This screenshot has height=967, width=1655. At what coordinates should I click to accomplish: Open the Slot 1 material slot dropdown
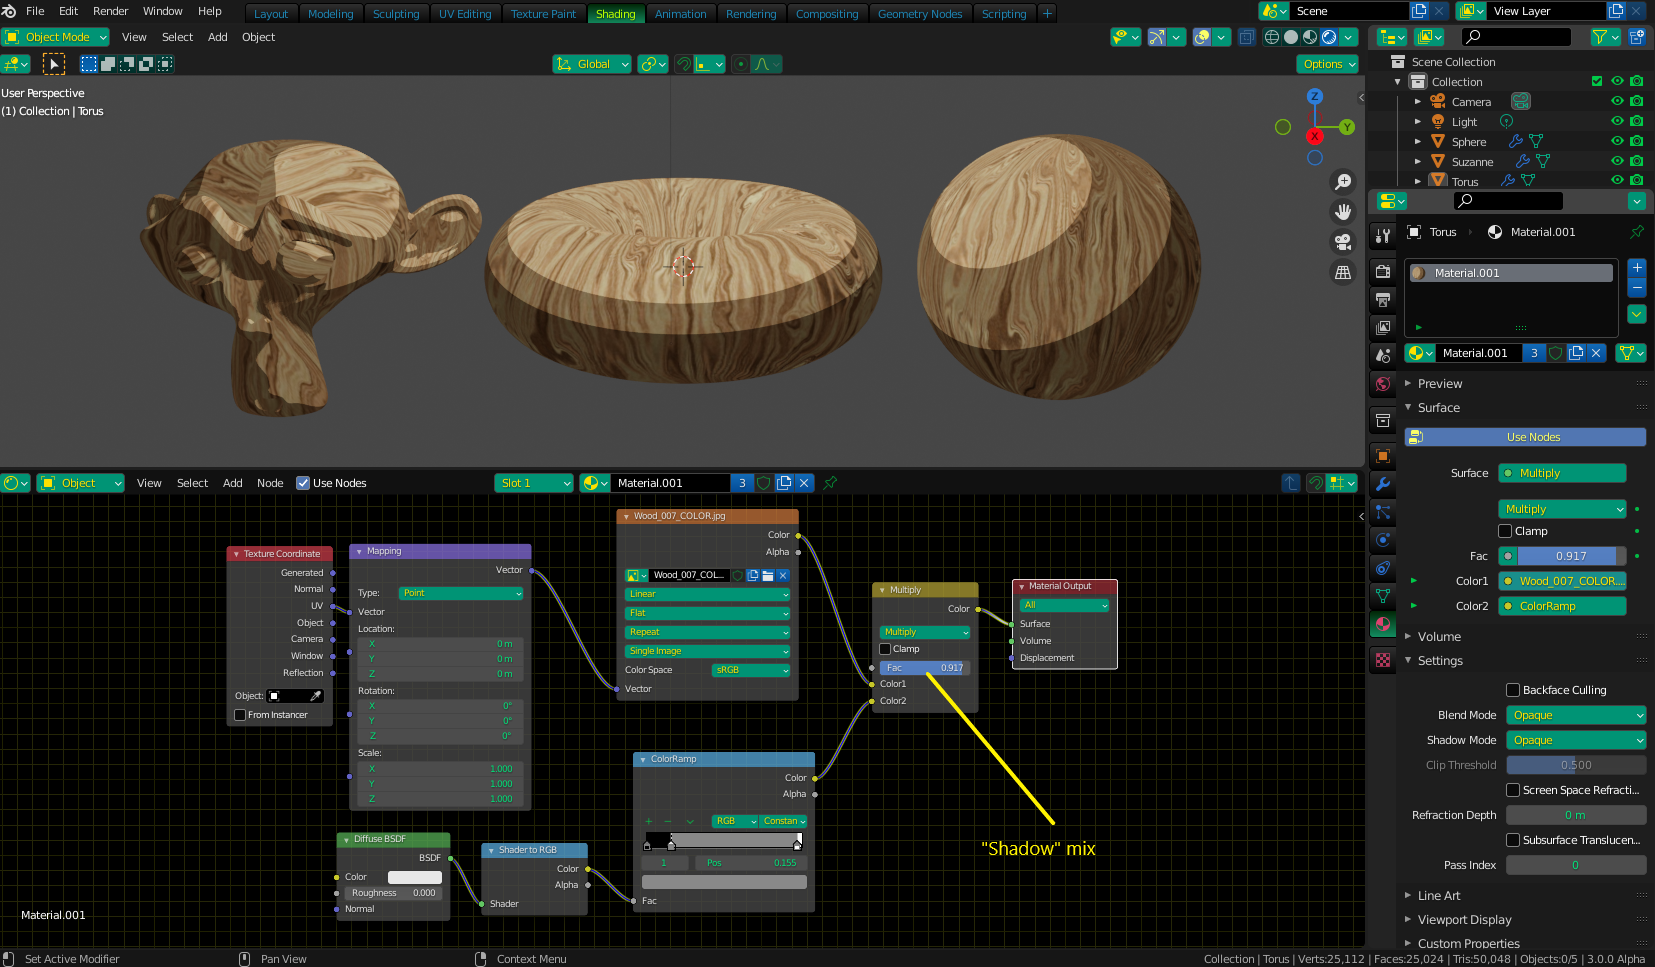click(x=534, y=483)
